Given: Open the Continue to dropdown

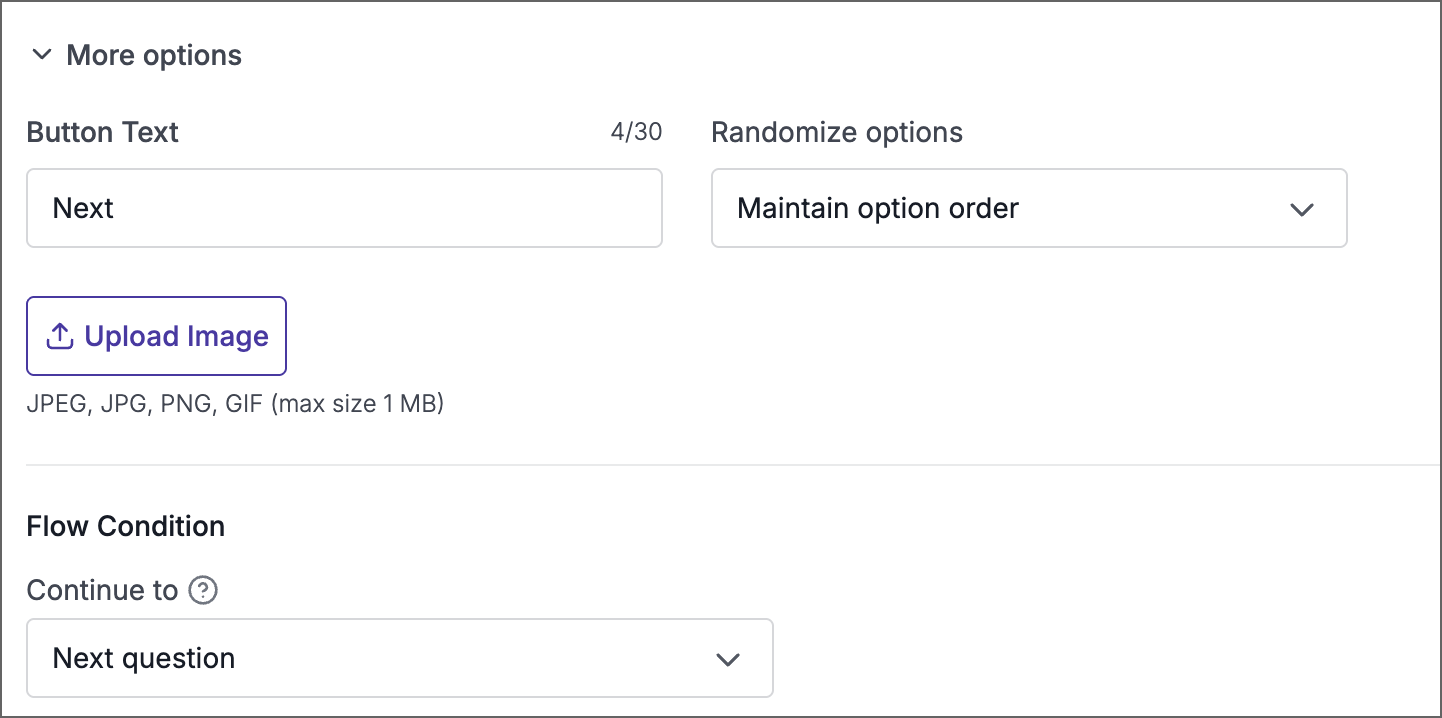Looking at the screenshot, I should 400,658.
